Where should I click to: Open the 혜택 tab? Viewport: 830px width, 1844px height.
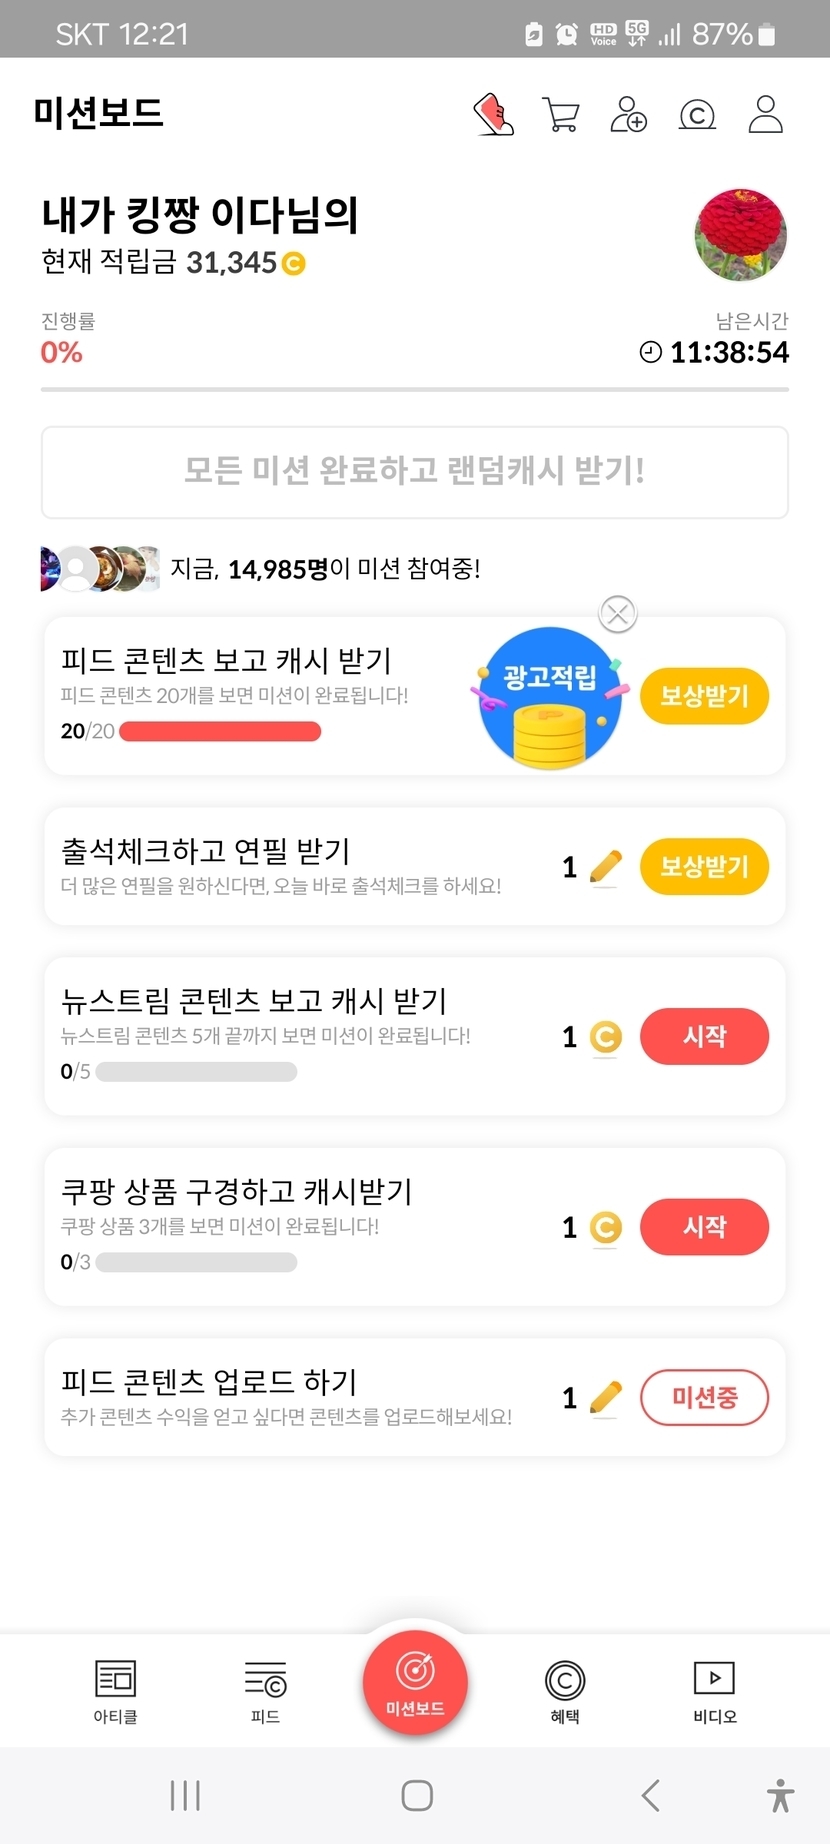[565, 1691]
